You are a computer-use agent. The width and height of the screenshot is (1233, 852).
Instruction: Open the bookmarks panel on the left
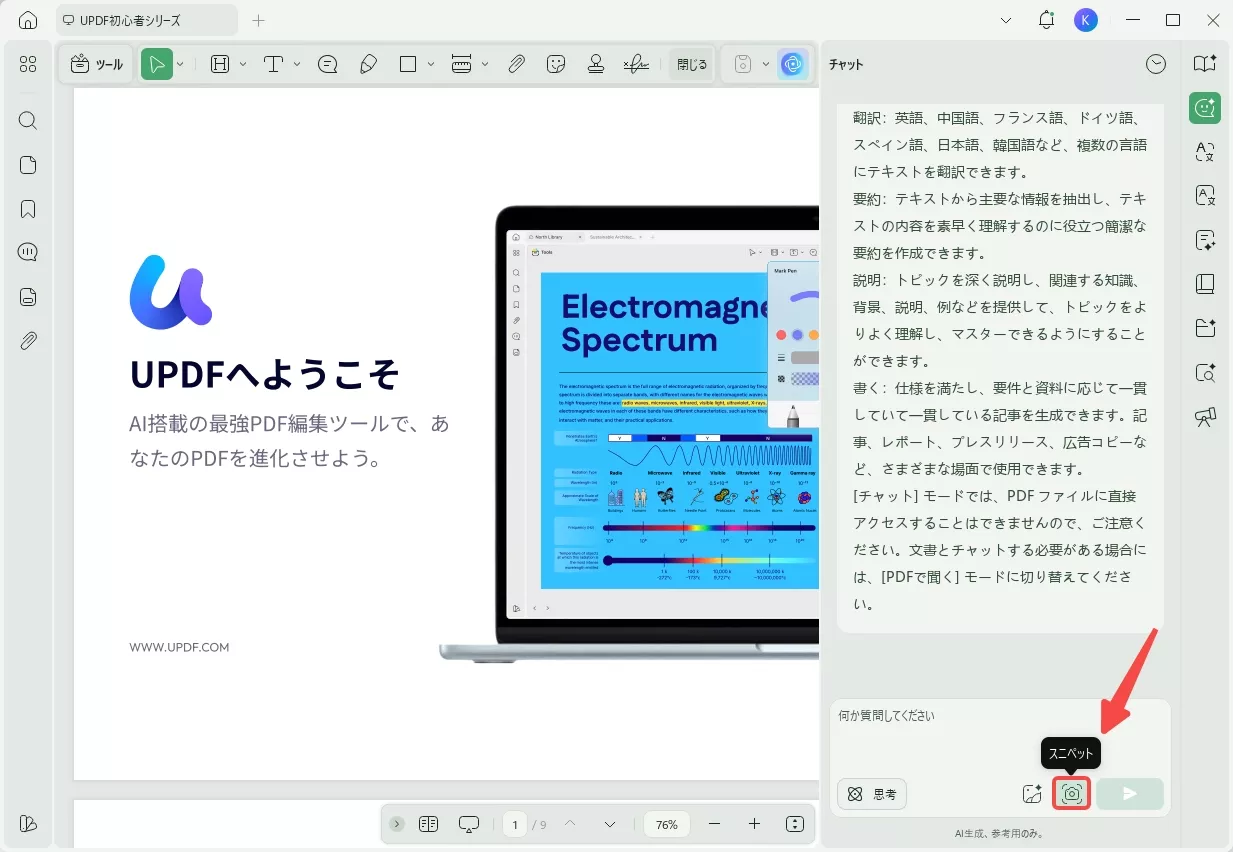tap(27, 208)
